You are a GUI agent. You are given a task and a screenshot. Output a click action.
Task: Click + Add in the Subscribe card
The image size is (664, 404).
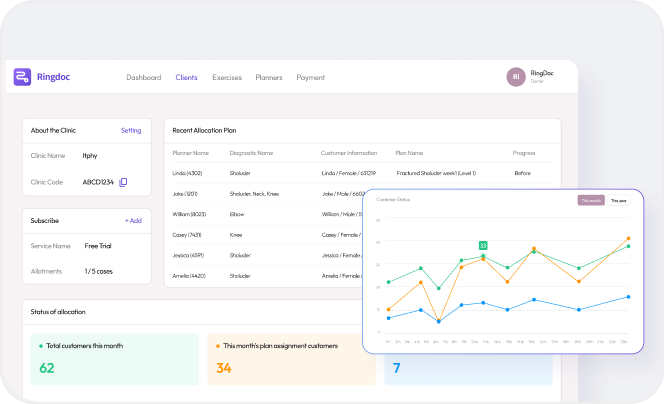[133, 220]
